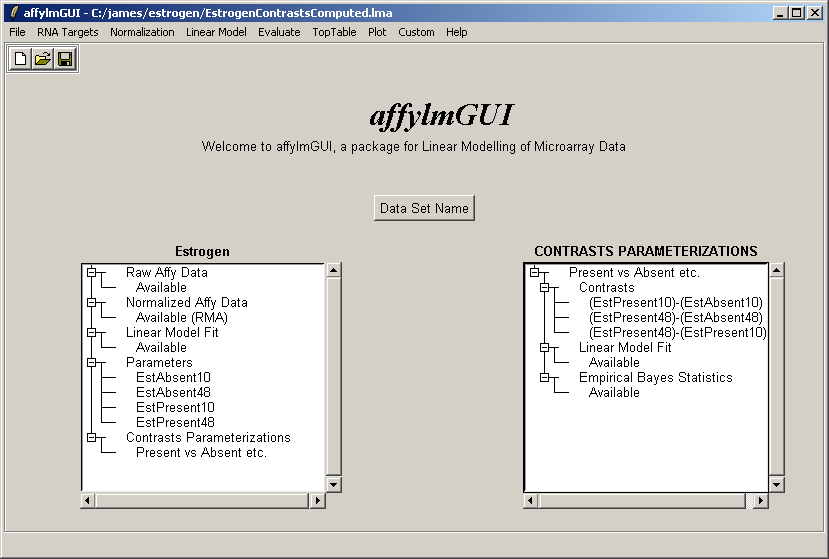Collapse the Contrasts node in right tree
This screenshot has width=829, height=559.
click(x=545, y=287)
